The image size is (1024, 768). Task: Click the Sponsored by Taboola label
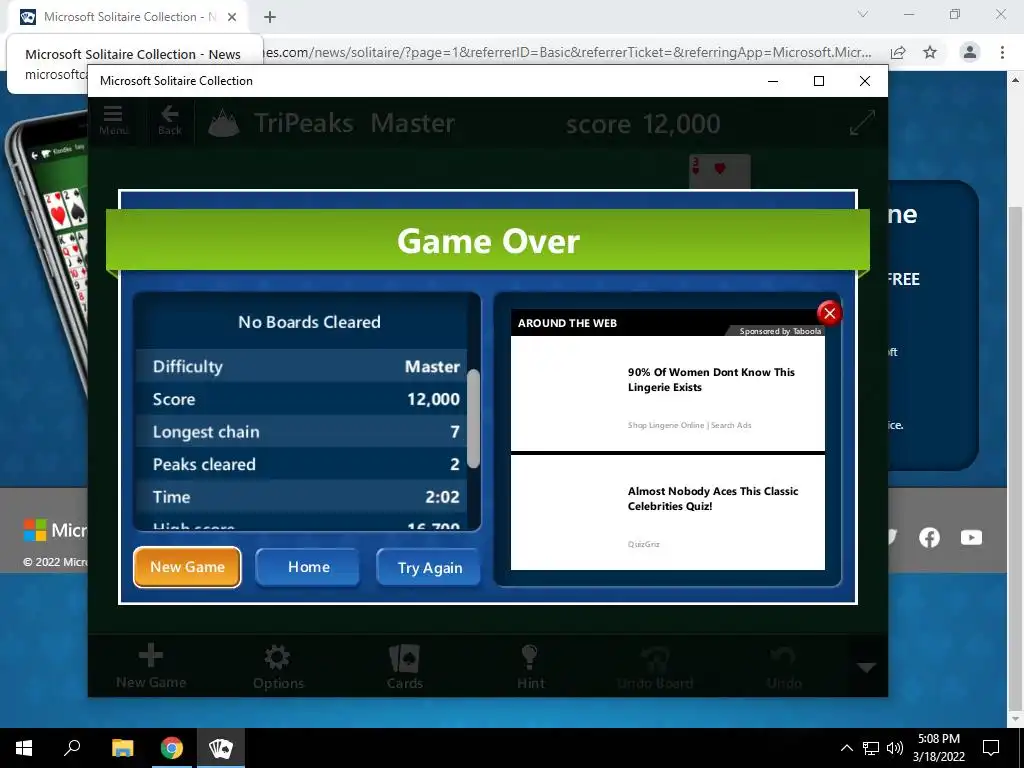(x=780, y=331)
